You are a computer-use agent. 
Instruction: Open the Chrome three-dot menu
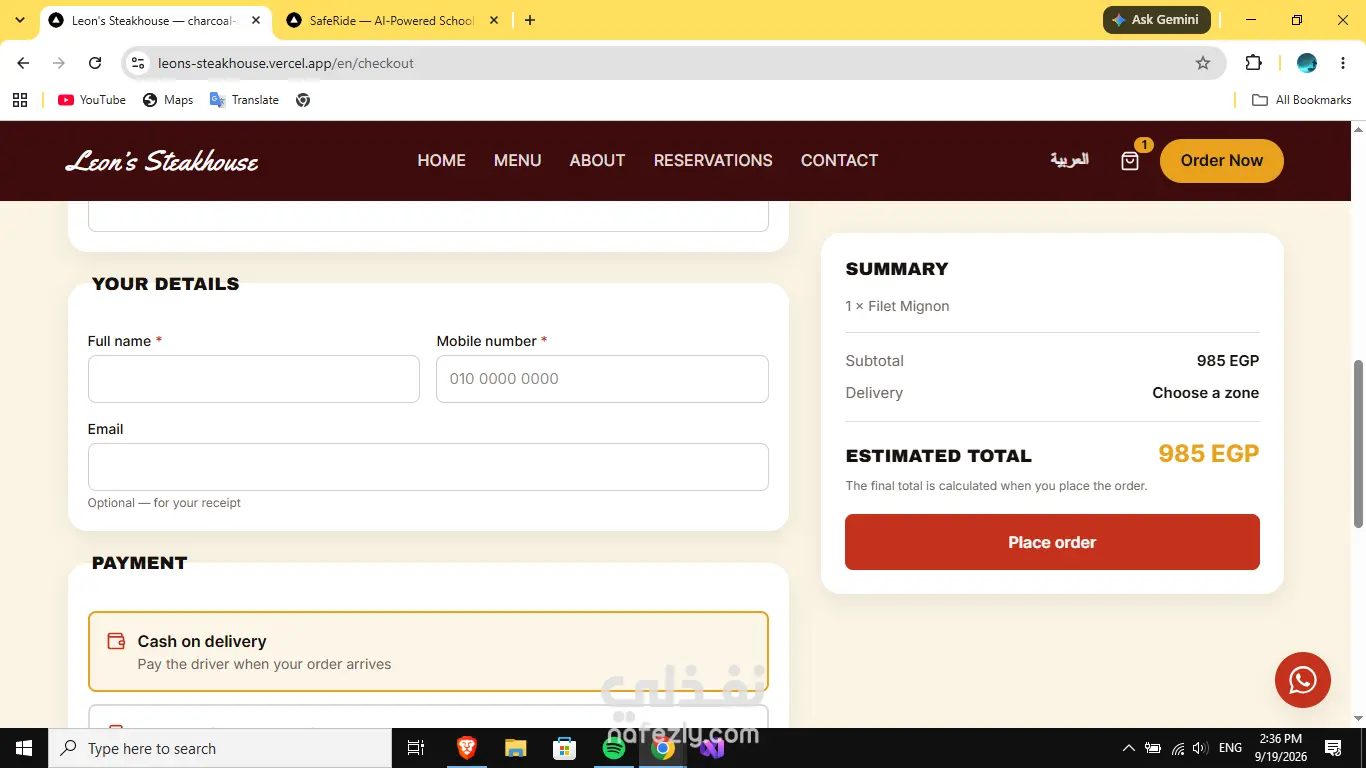click(1343, 63)
